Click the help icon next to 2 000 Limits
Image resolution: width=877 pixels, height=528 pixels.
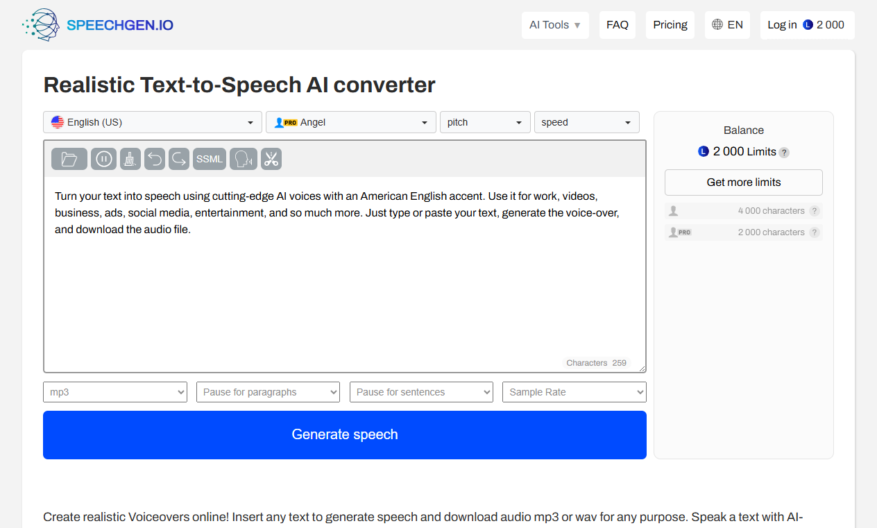[x=784, y=152]
